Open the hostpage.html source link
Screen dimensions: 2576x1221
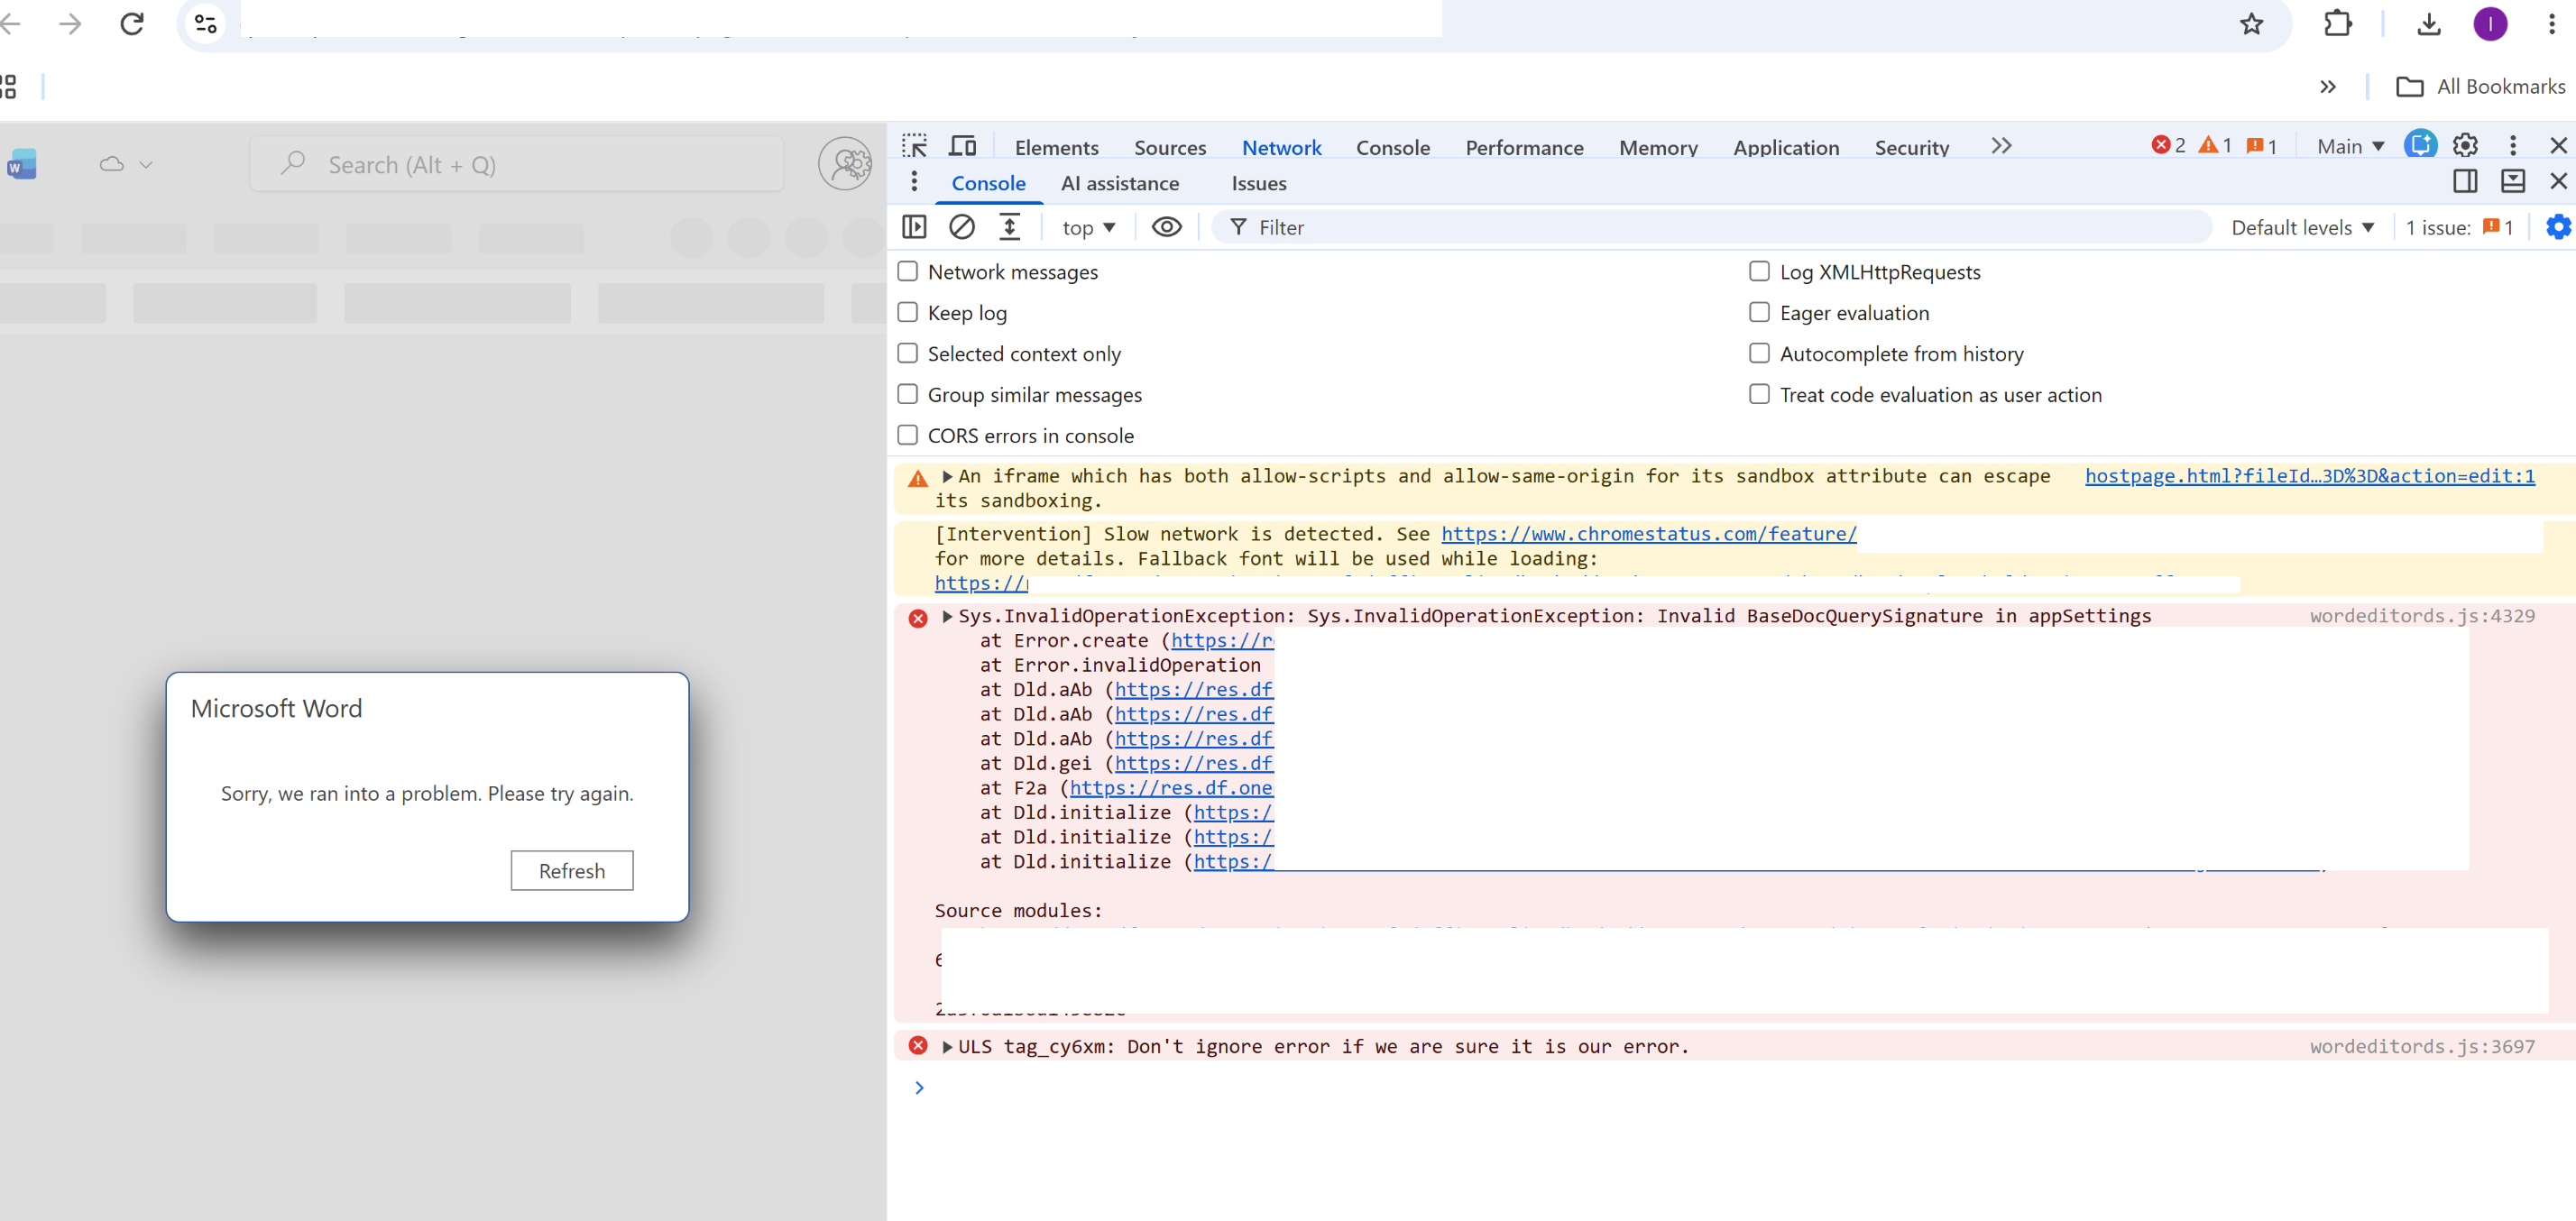click(x=2309, y=477)
